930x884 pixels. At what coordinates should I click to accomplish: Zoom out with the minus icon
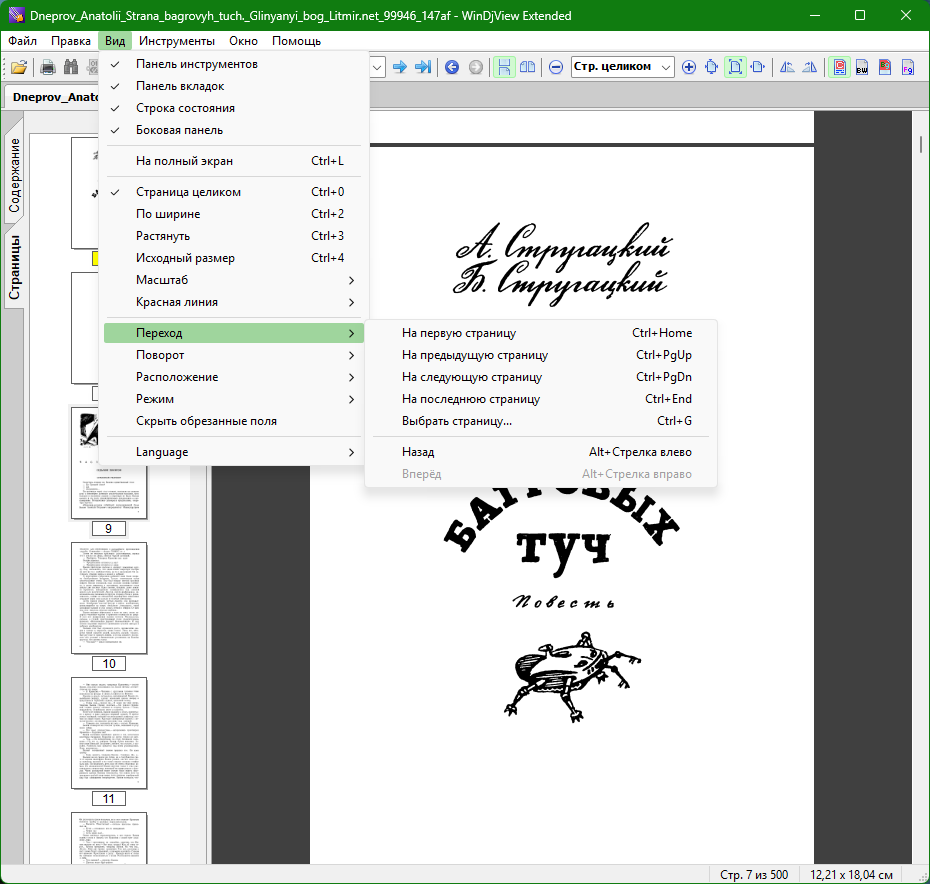click(556, 67)
